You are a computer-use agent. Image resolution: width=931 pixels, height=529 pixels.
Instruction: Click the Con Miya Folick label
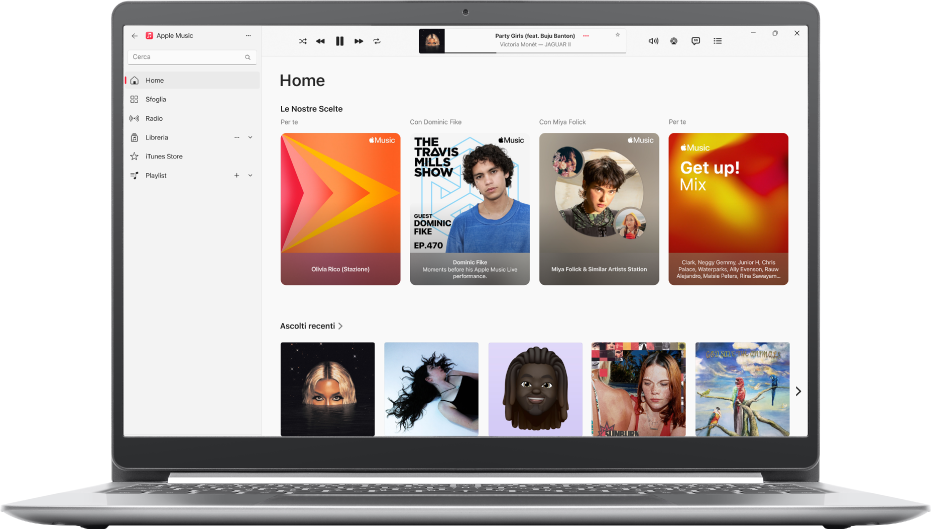562,122
